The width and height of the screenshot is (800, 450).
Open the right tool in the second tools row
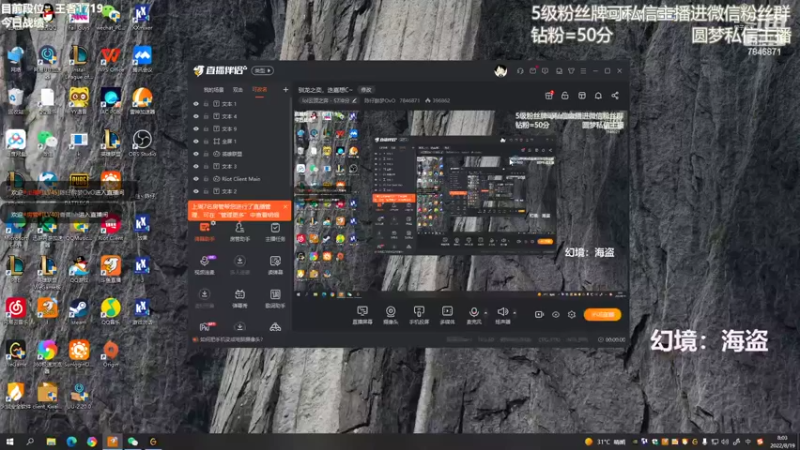pyautogui.click(x=275, y=265)
